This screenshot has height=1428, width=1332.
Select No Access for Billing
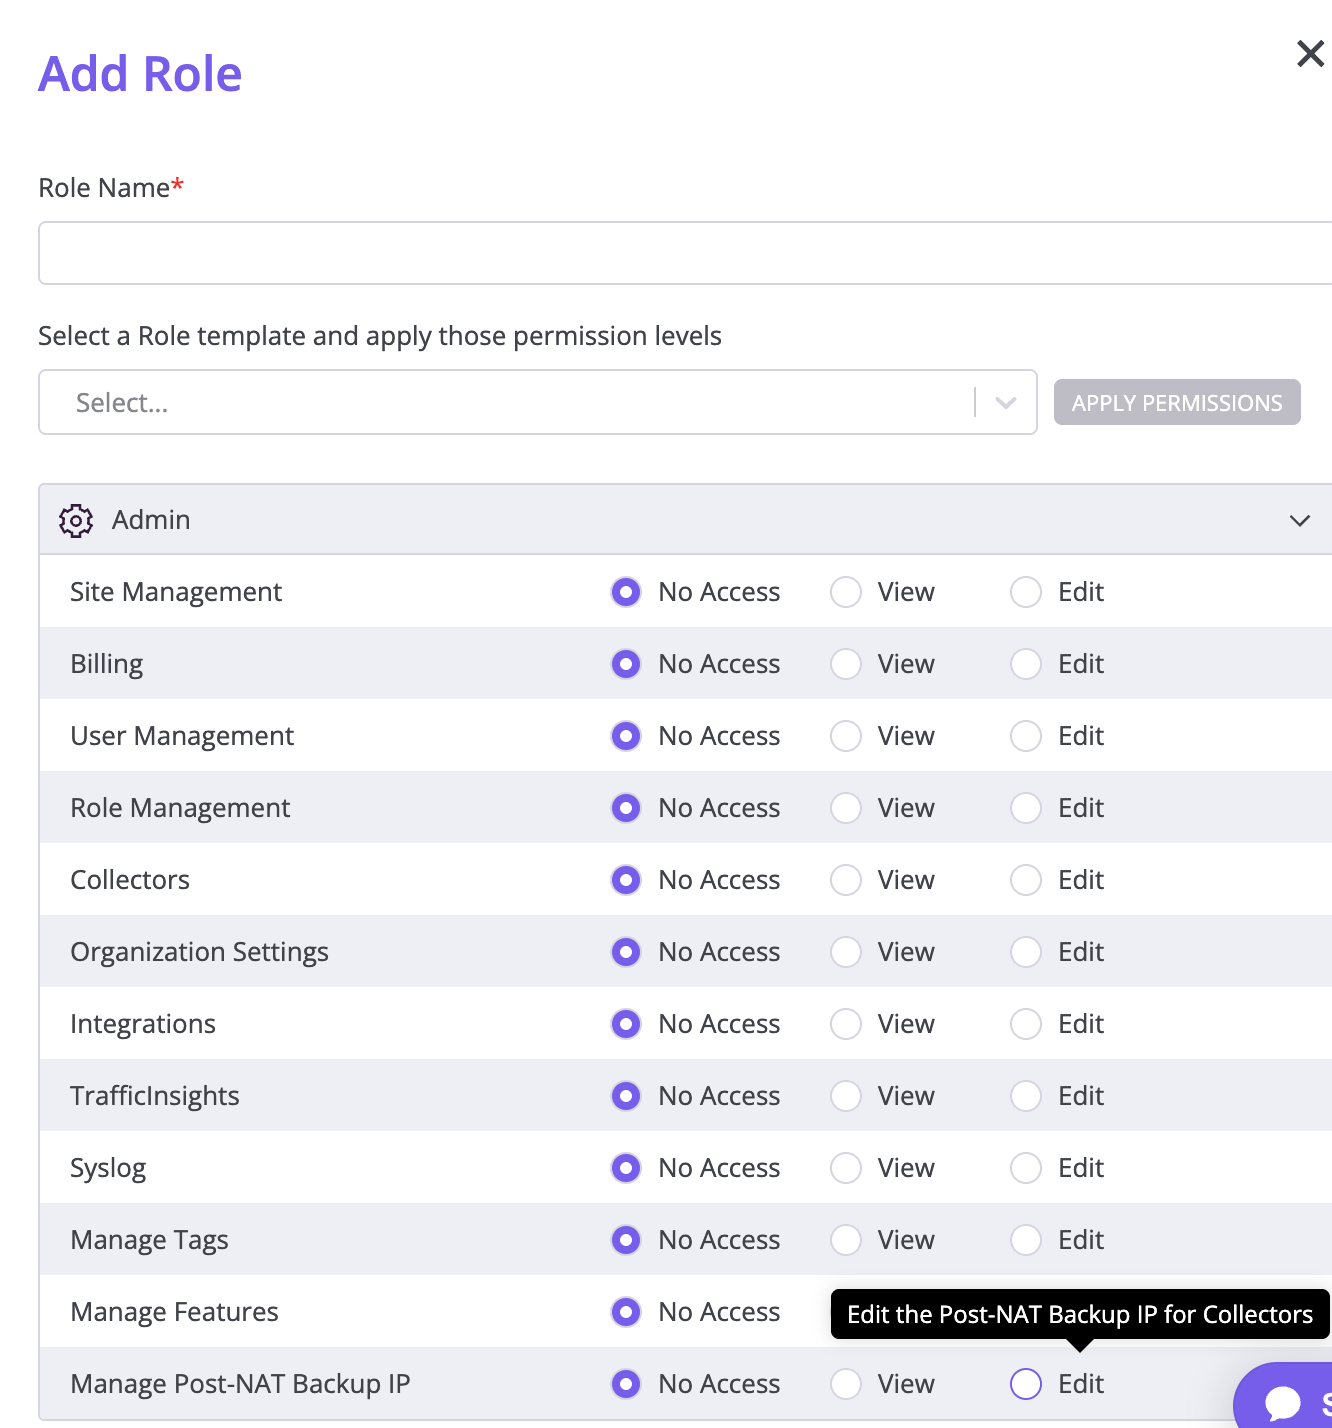[x=626, y=664]
